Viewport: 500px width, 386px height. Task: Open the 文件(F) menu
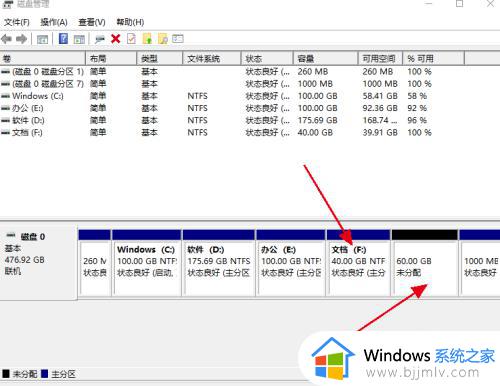(x=17, y=22)
